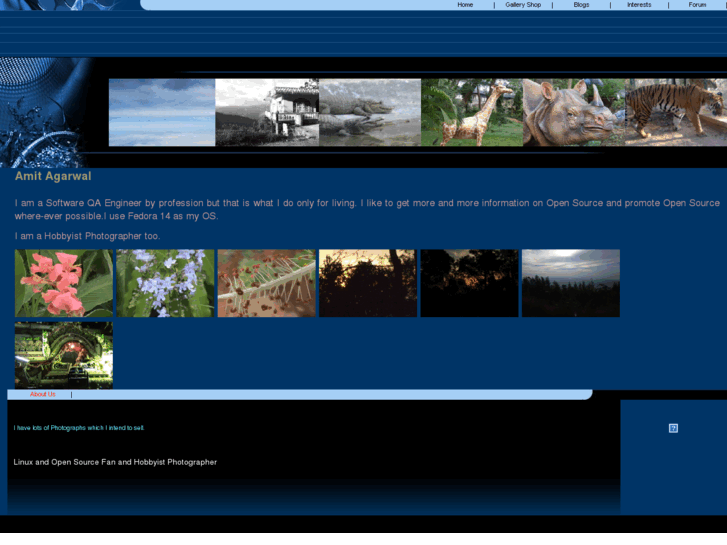727x545 pixels.
Task: Open the Home menu link
Action: 465,5
